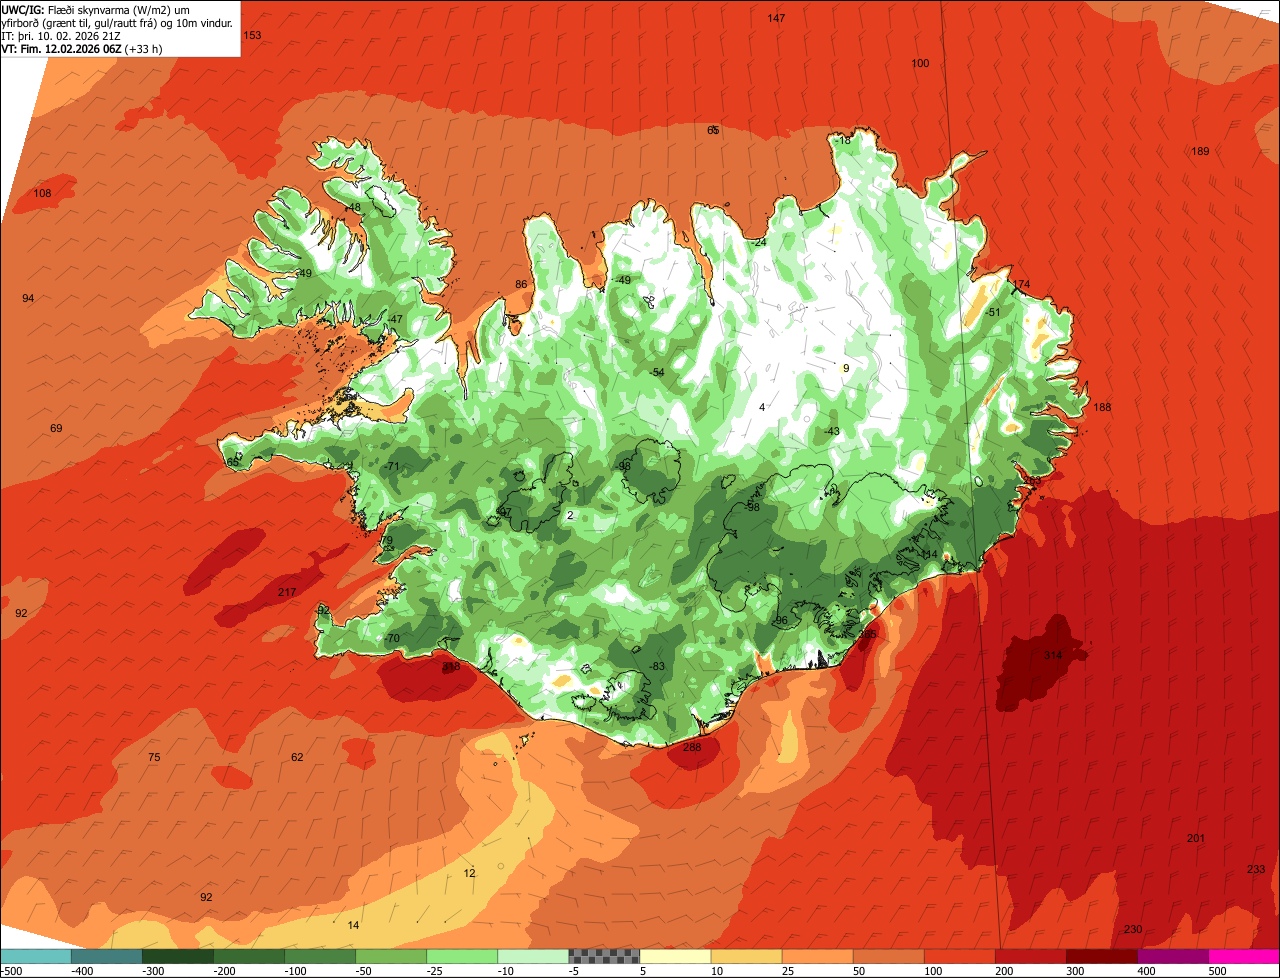1280x978 pixels.
Task: Click the '4' value on central Iceland
Action: [x=762, y=407]
